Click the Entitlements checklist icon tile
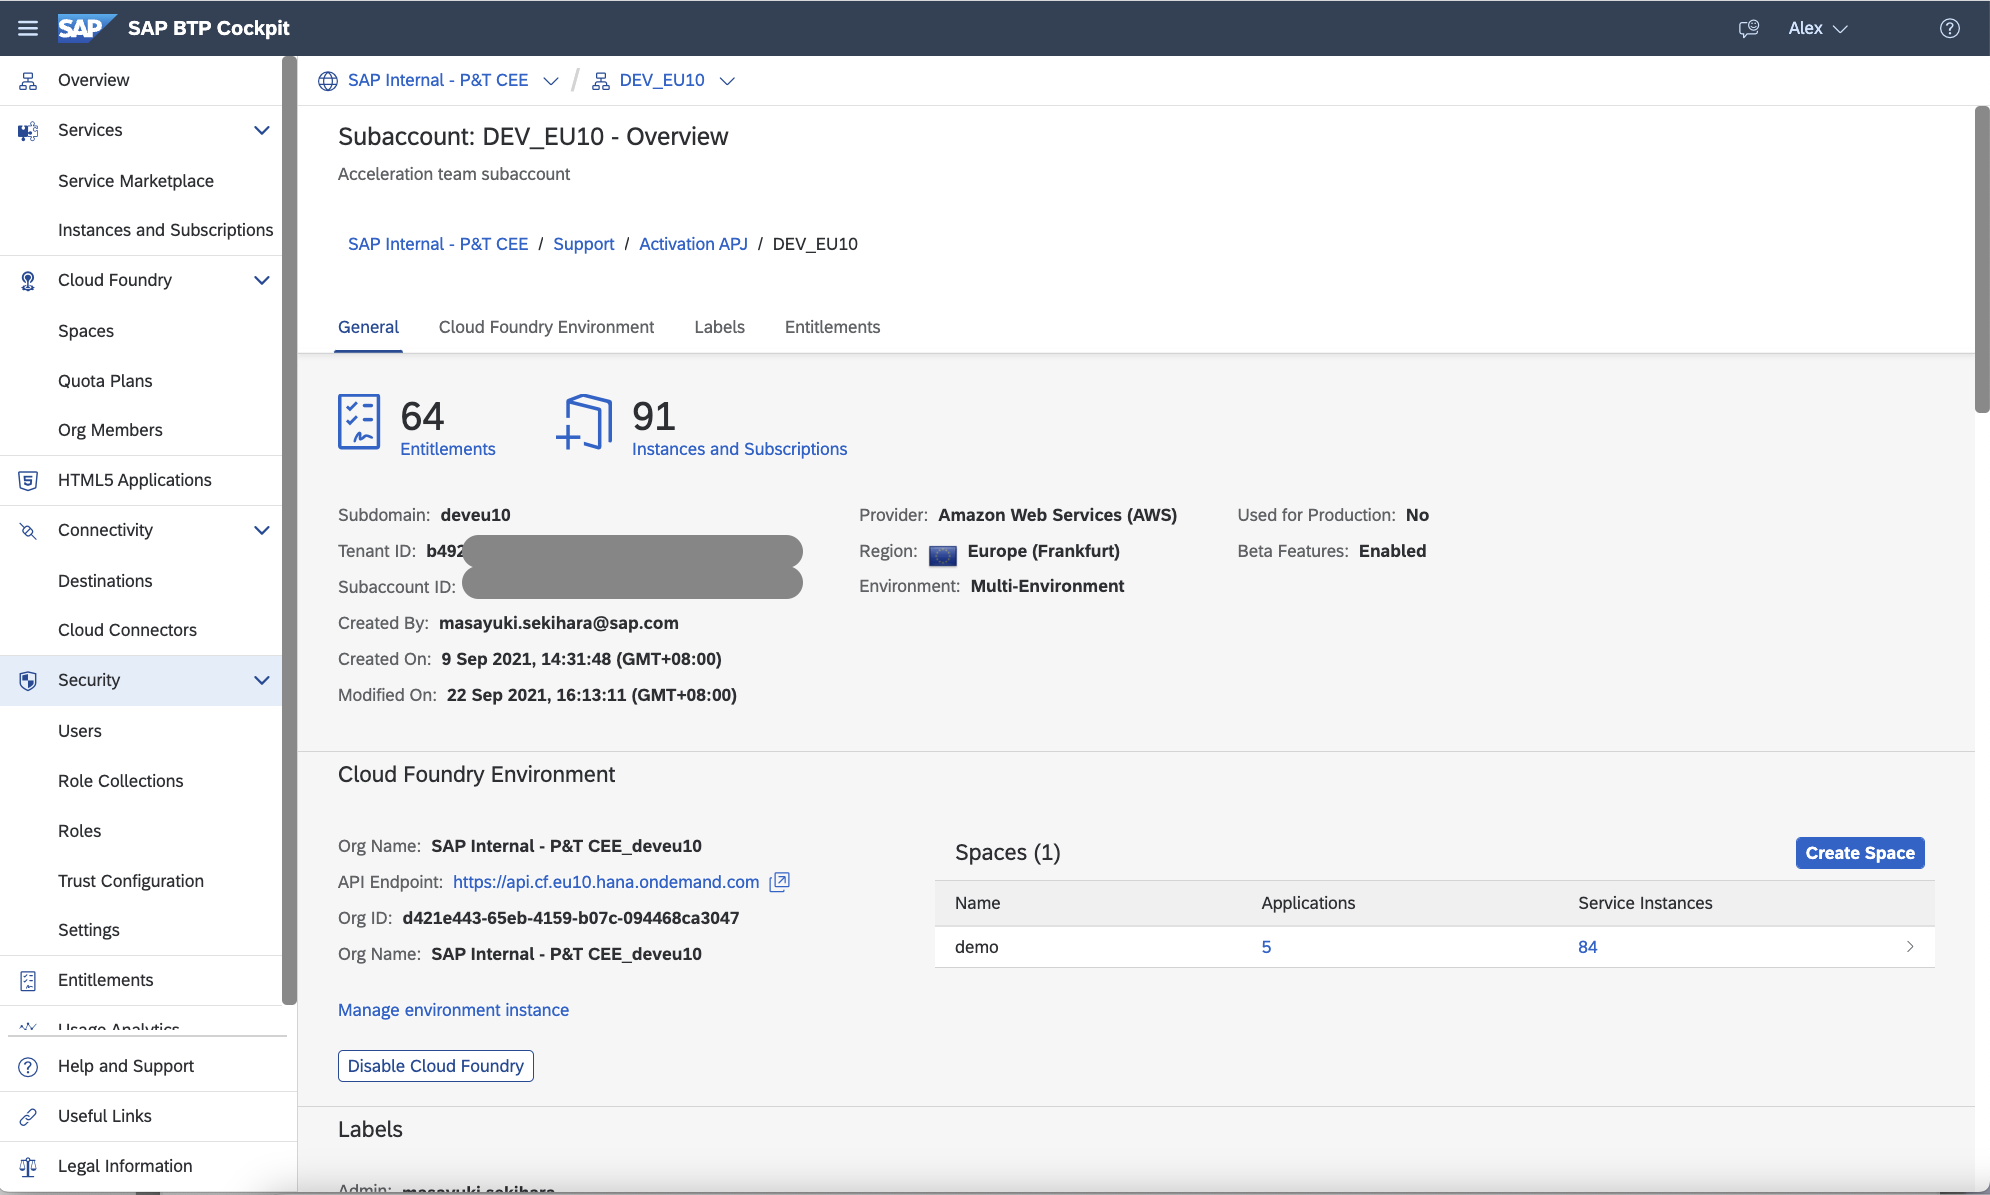Screen dimensions: 1990x1195 point(359,422)
